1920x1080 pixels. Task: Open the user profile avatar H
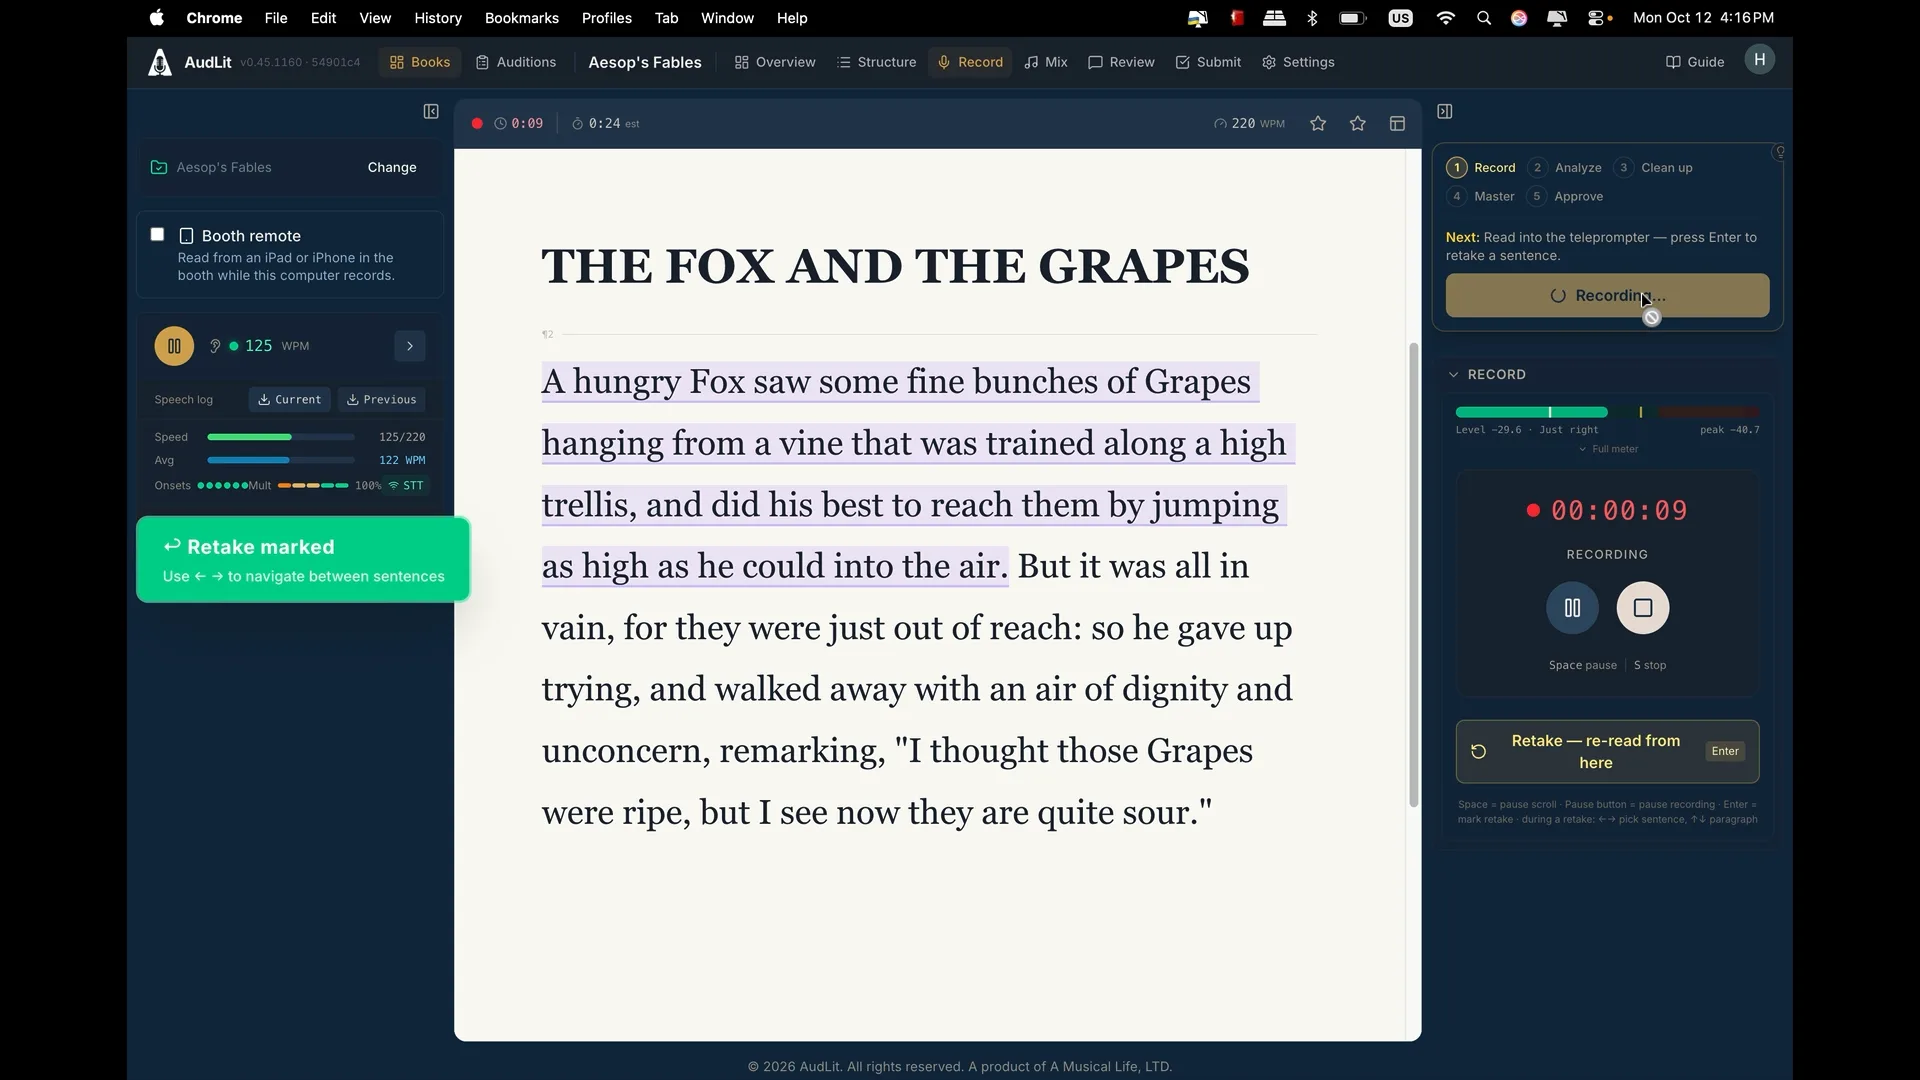click(x=1760, y=60)
